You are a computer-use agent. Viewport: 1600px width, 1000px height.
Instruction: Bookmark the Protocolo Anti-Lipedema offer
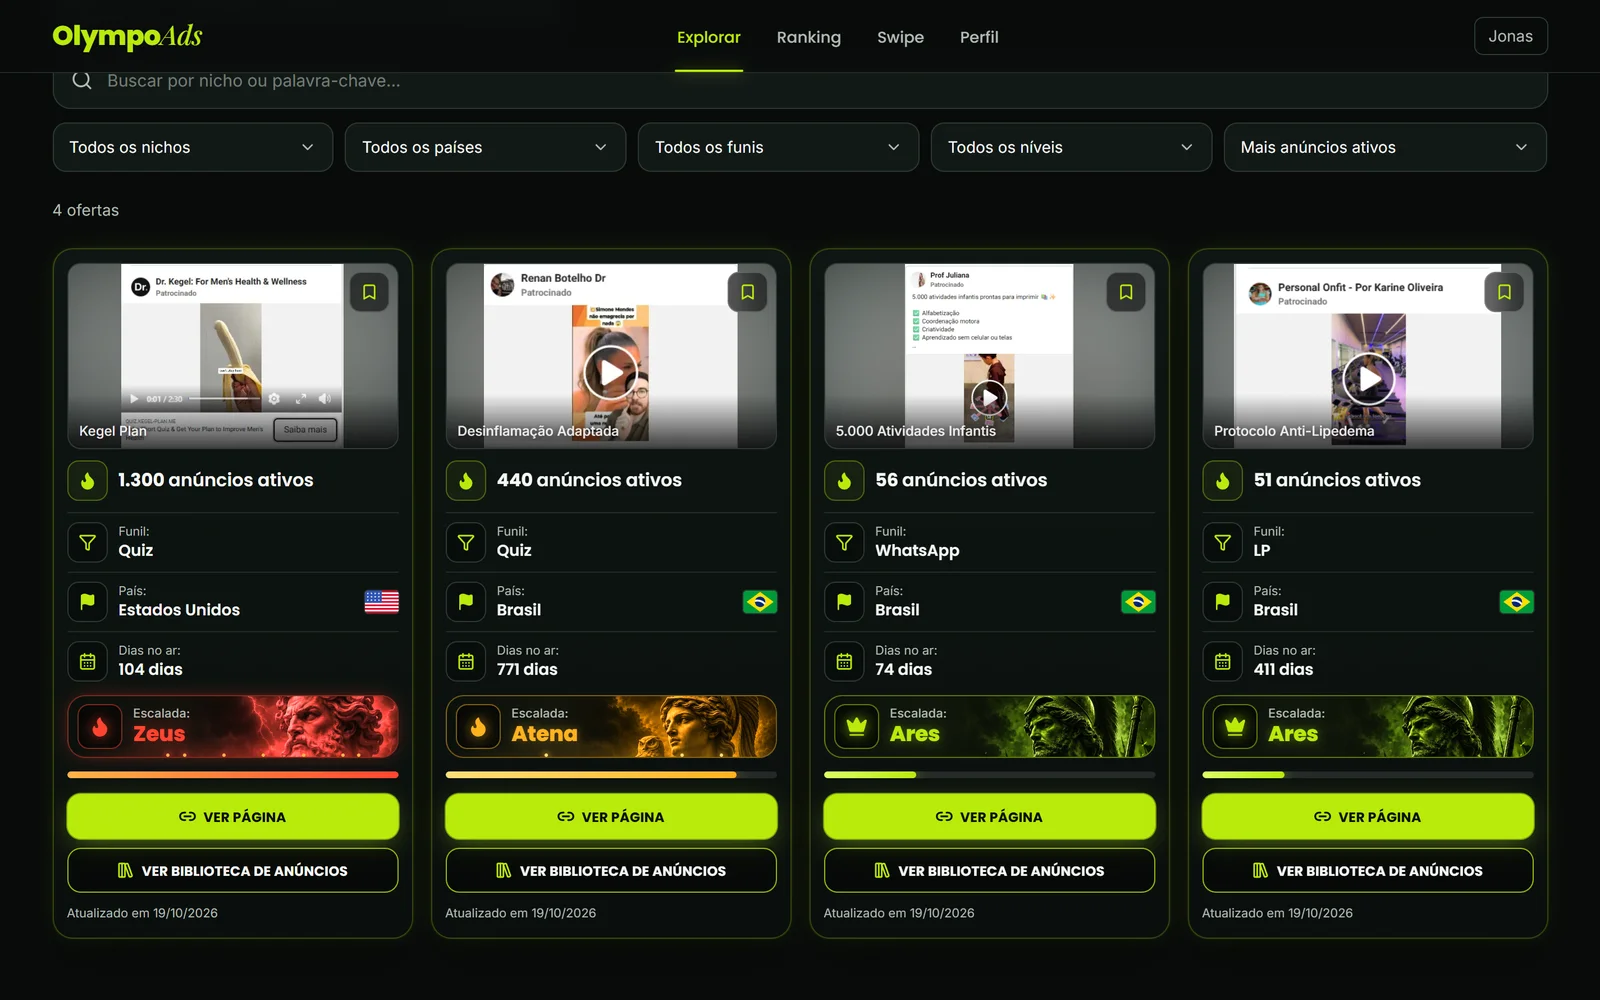(x=1504, y=292)
